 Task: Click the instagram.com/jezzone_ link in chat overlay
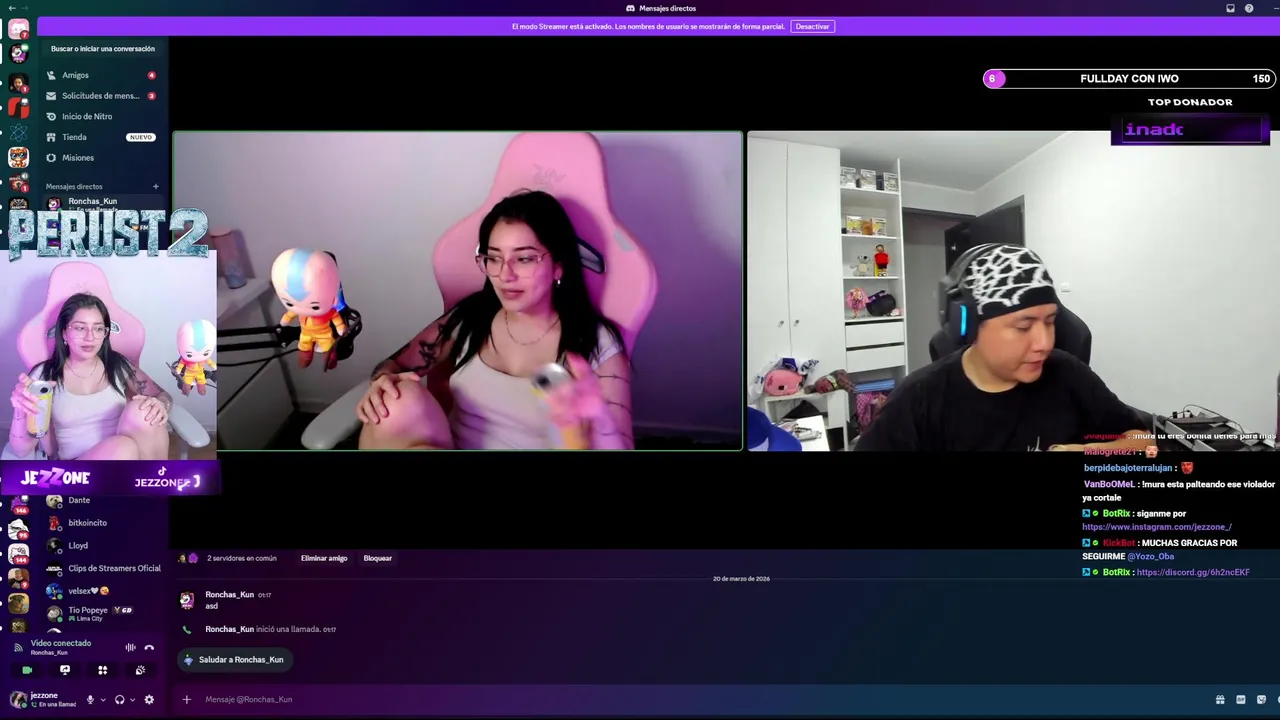click(x=1157, y=527)
